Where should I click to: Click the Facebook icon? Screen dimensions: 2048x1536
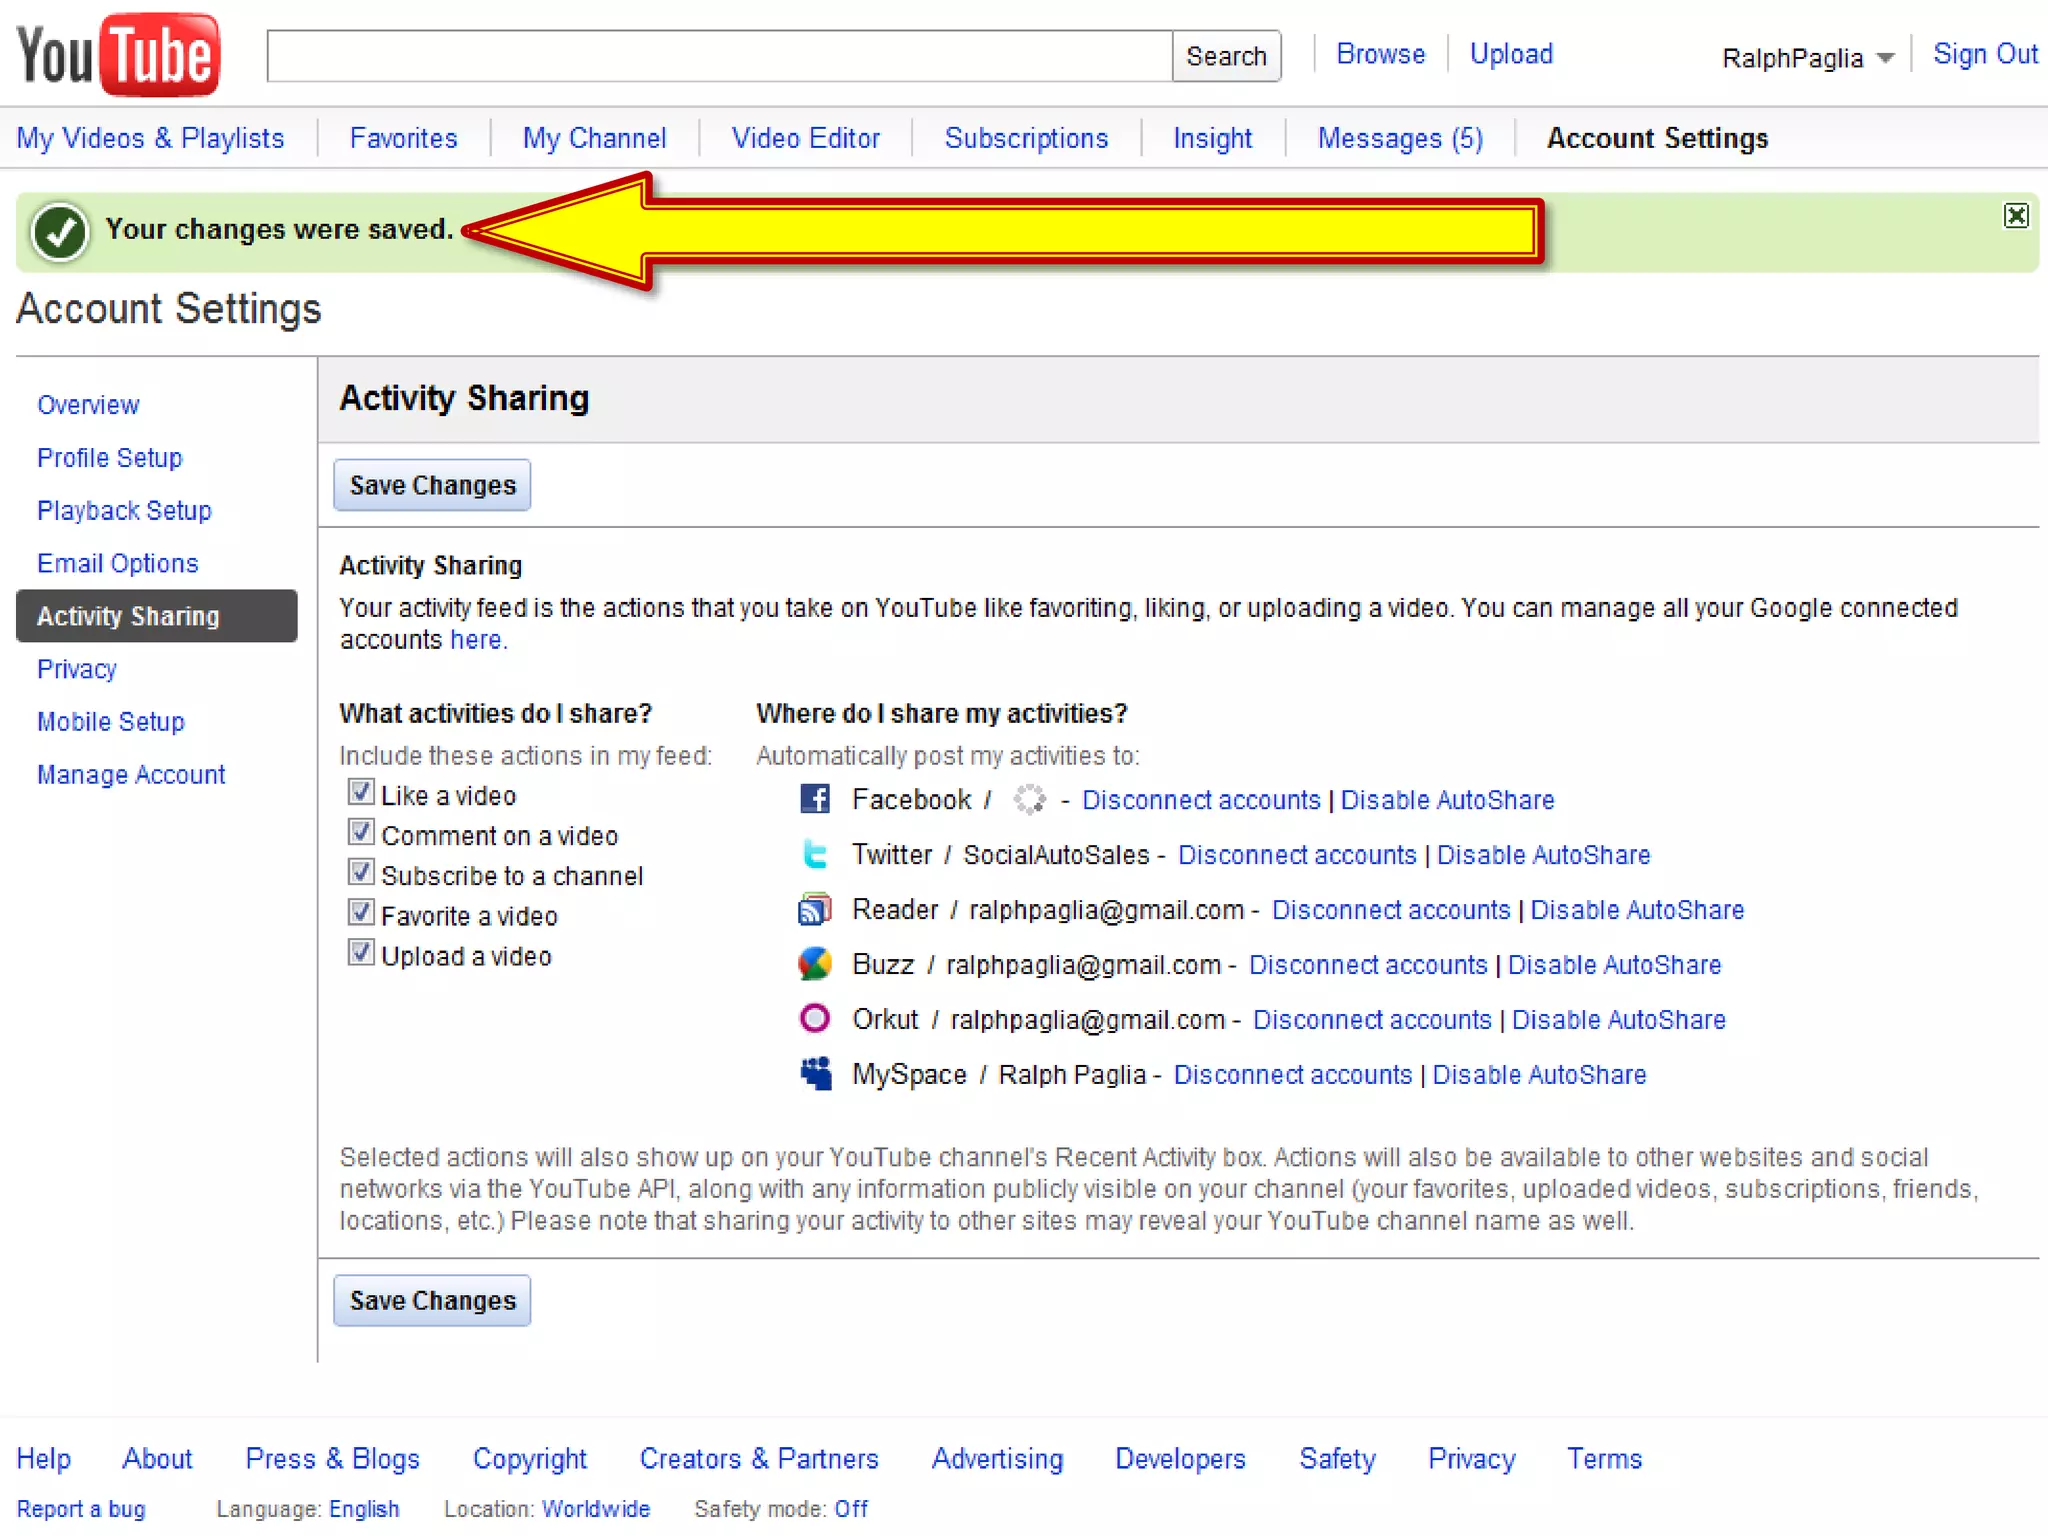[815, 799]
